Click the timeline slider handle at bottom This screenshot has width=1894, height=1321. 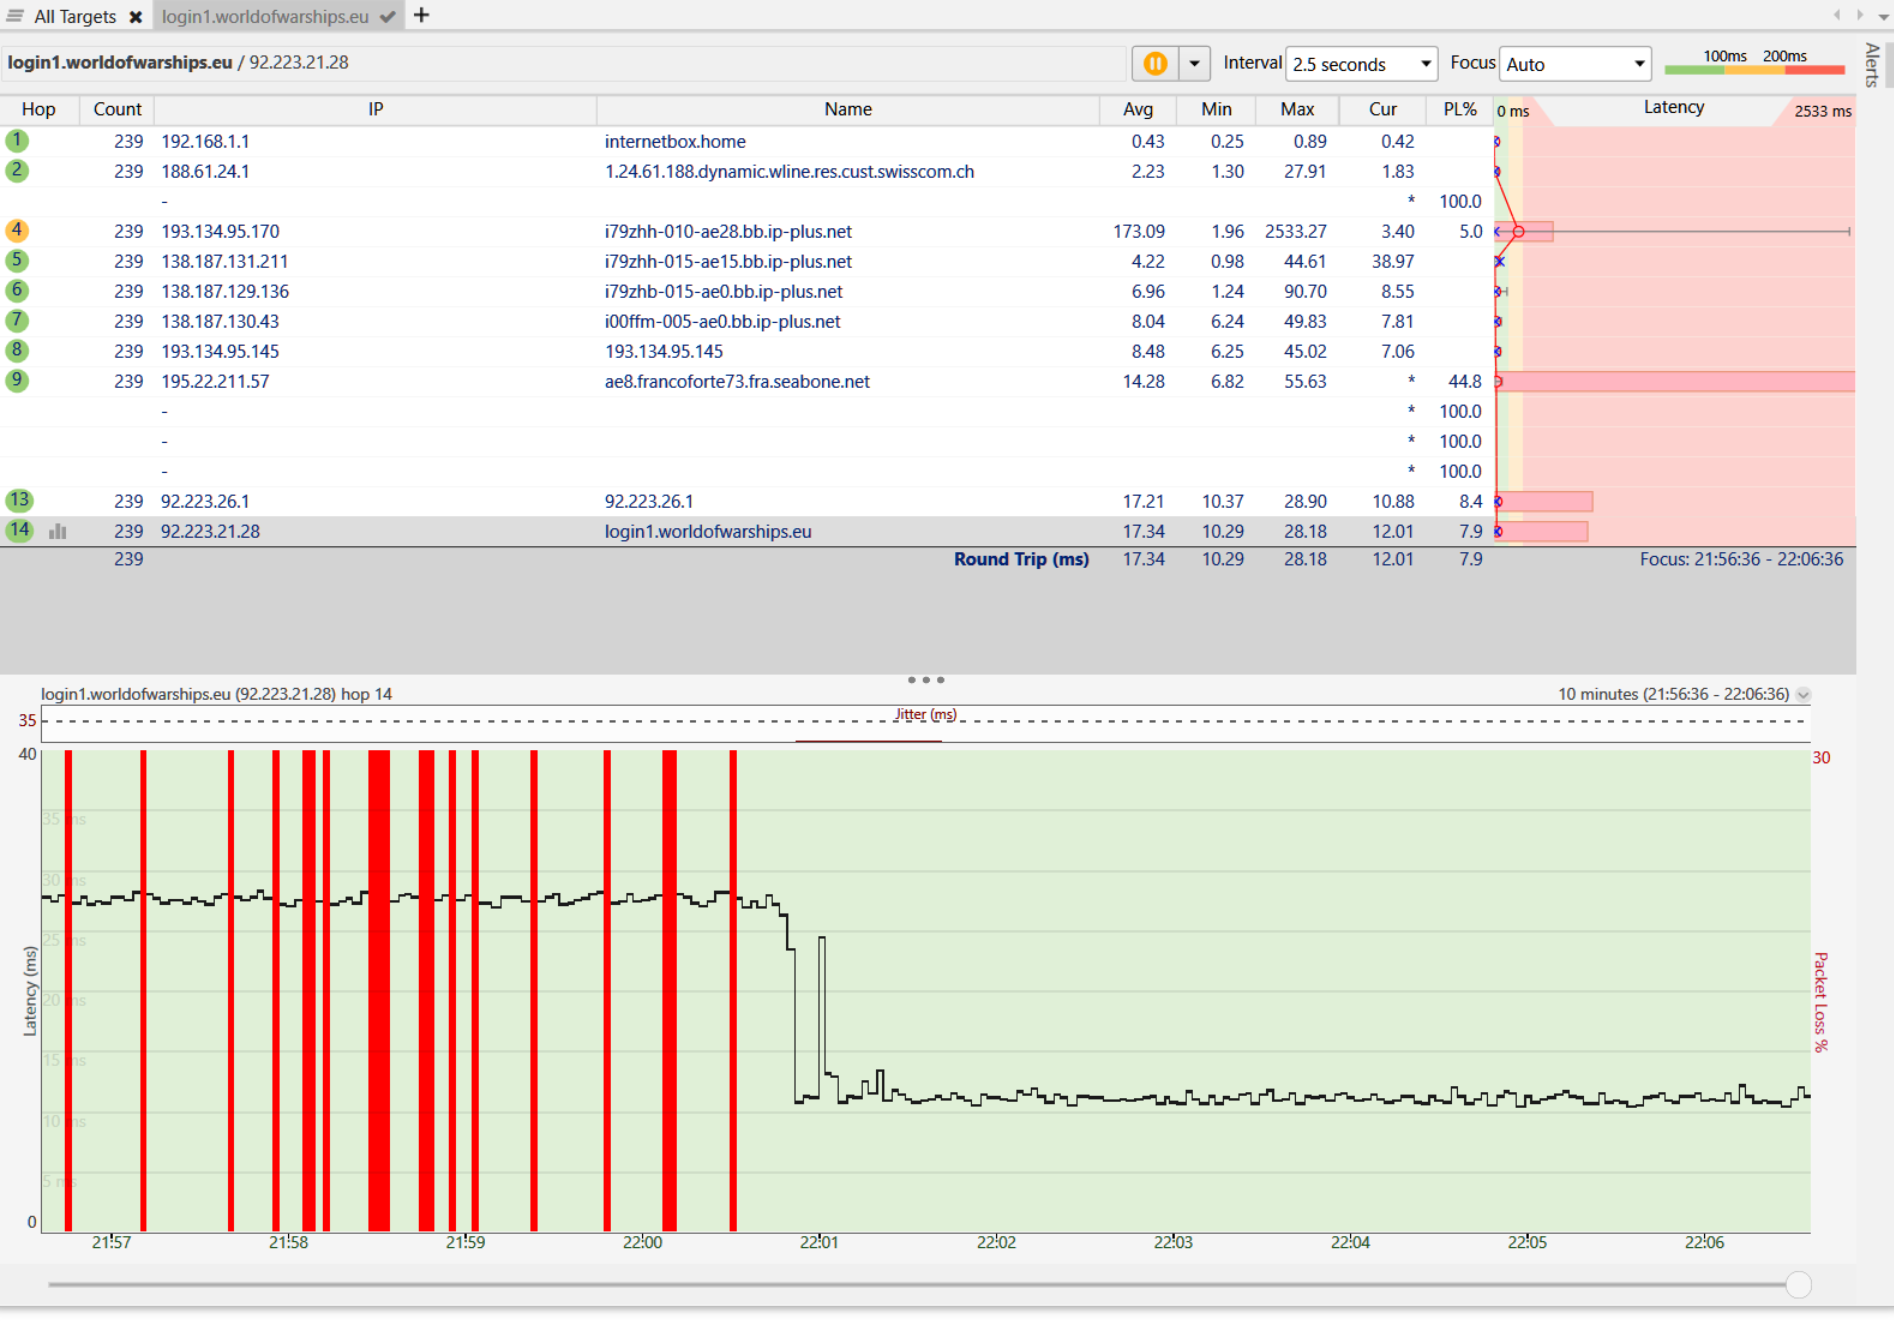point(1798,1285)
